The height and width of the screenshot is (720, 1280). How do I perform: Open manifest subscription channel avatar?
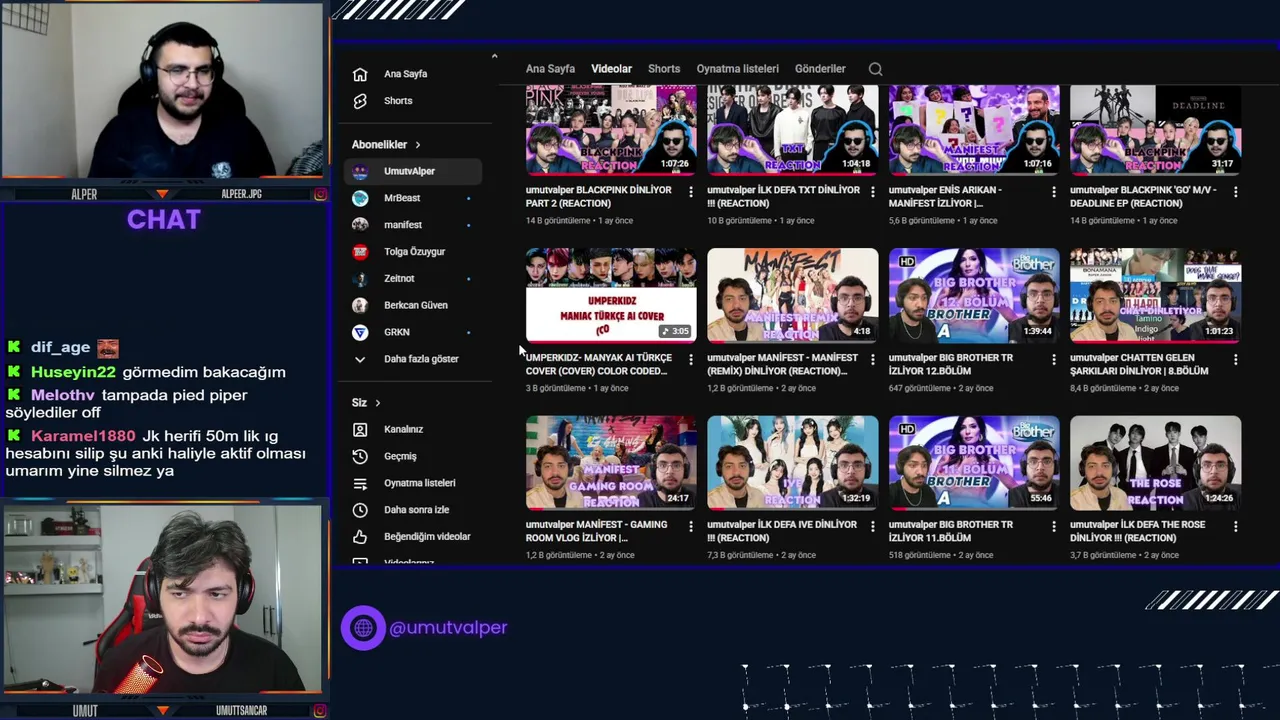(x=360, y=225)
